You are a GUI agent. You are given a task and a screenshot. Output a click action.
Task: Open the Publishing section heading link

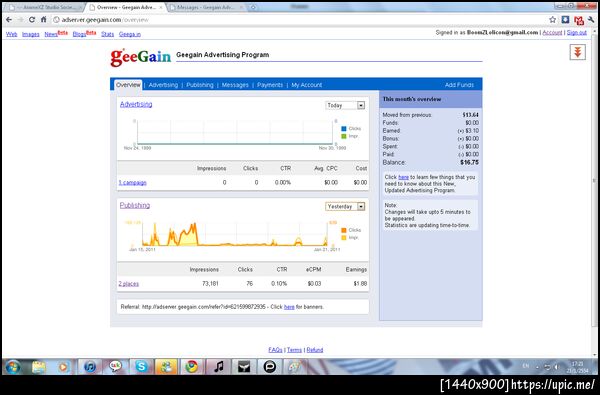(x=135, y=205)
